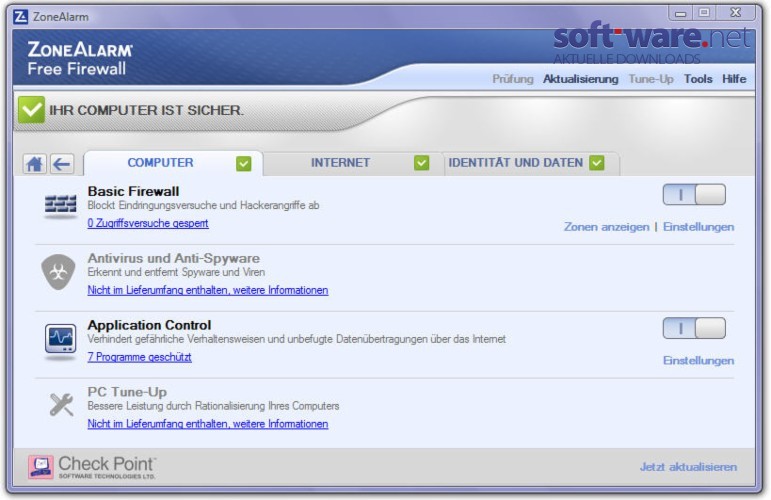
Task: Click 'IHR COMPUTER IST SICHER.' status text
Action: coord(146,110)
